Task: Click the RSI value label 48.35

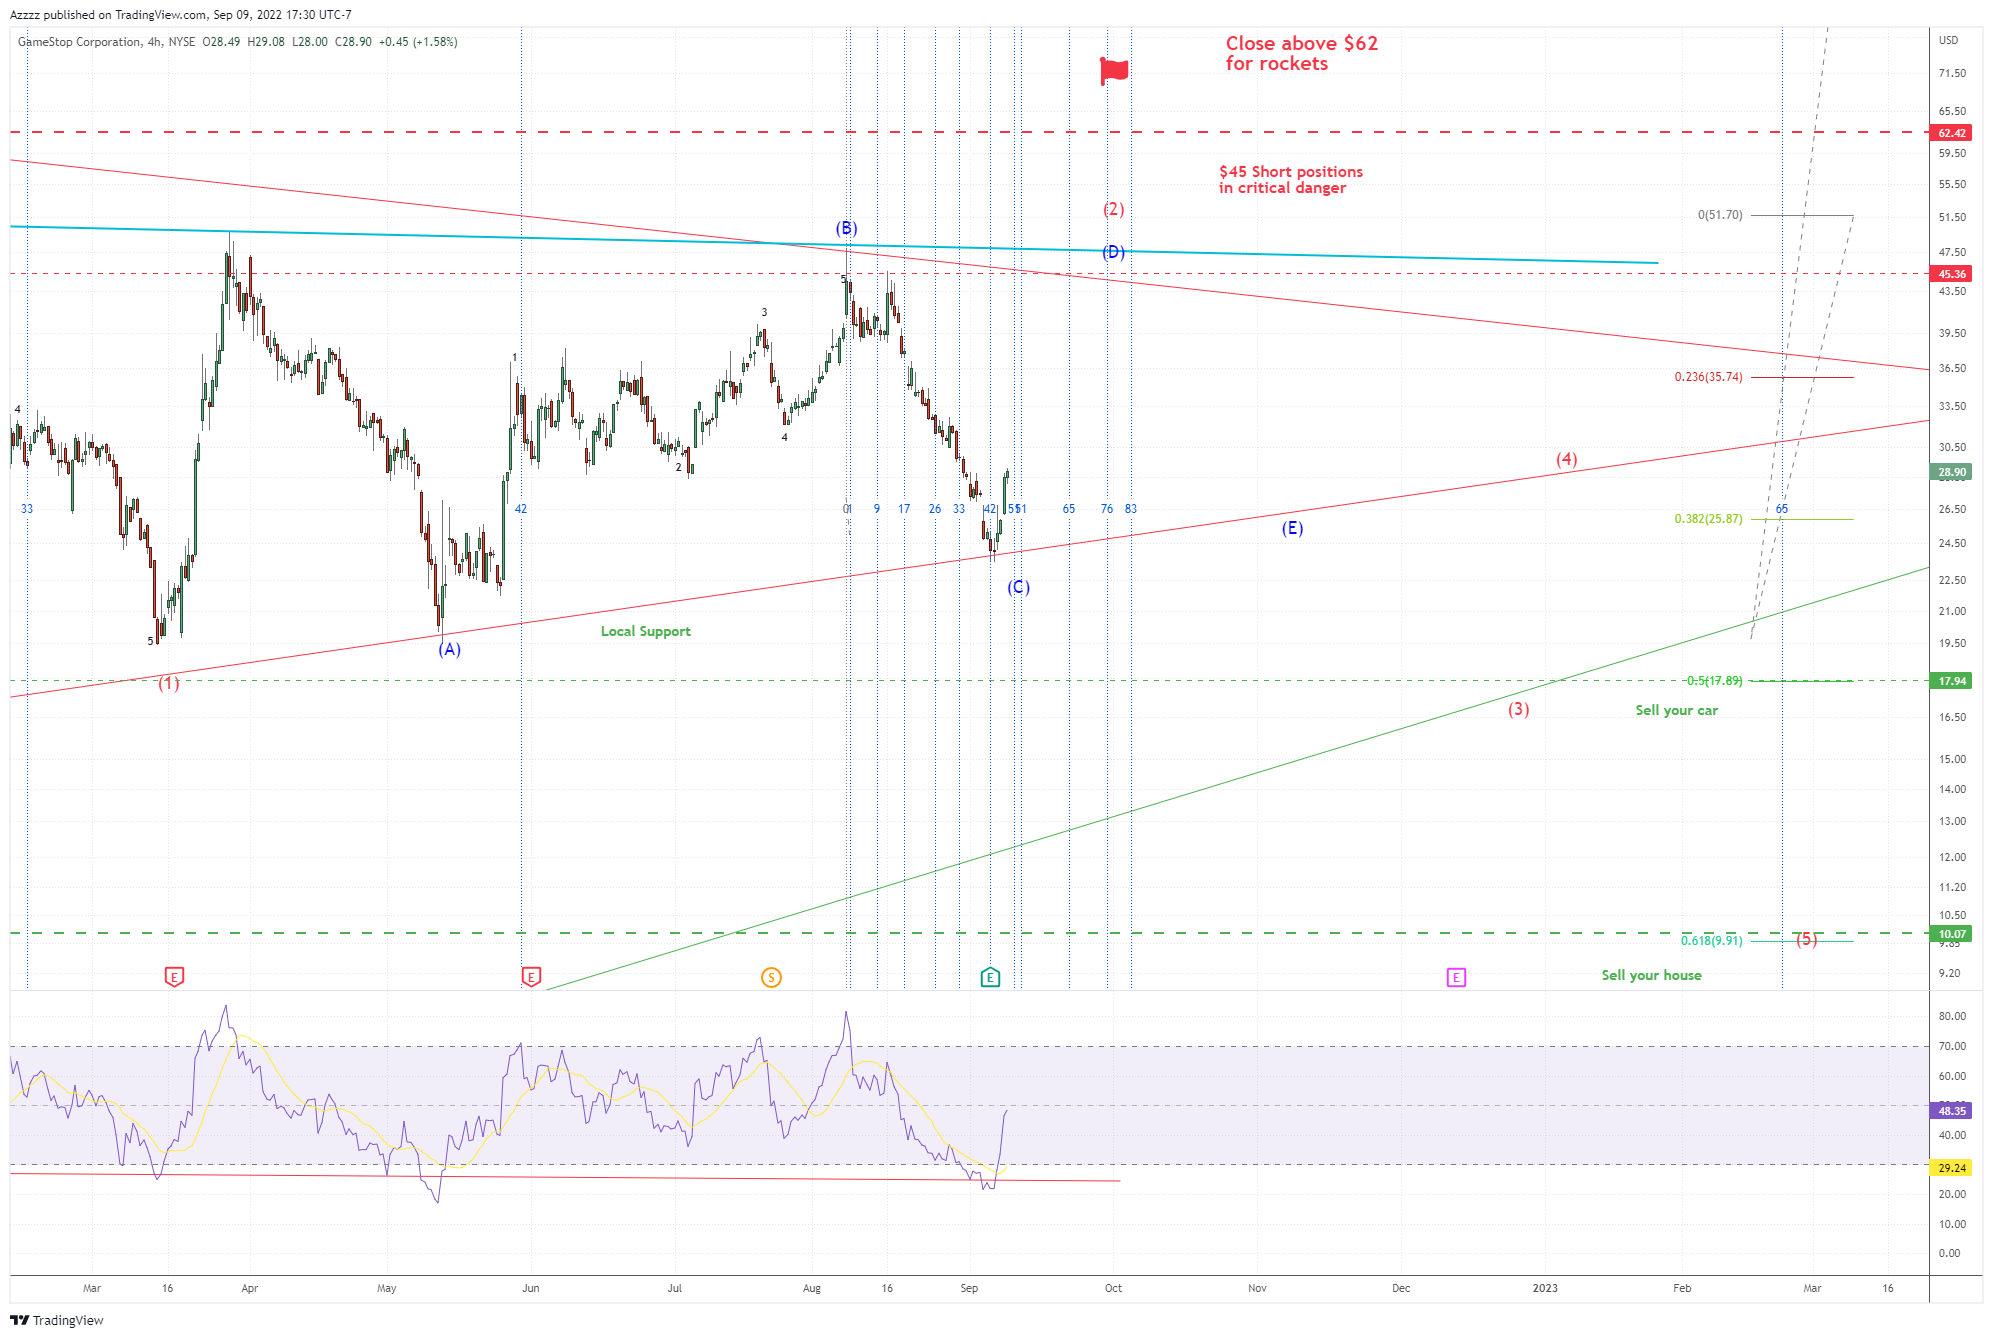Action: (1951, 1110)
